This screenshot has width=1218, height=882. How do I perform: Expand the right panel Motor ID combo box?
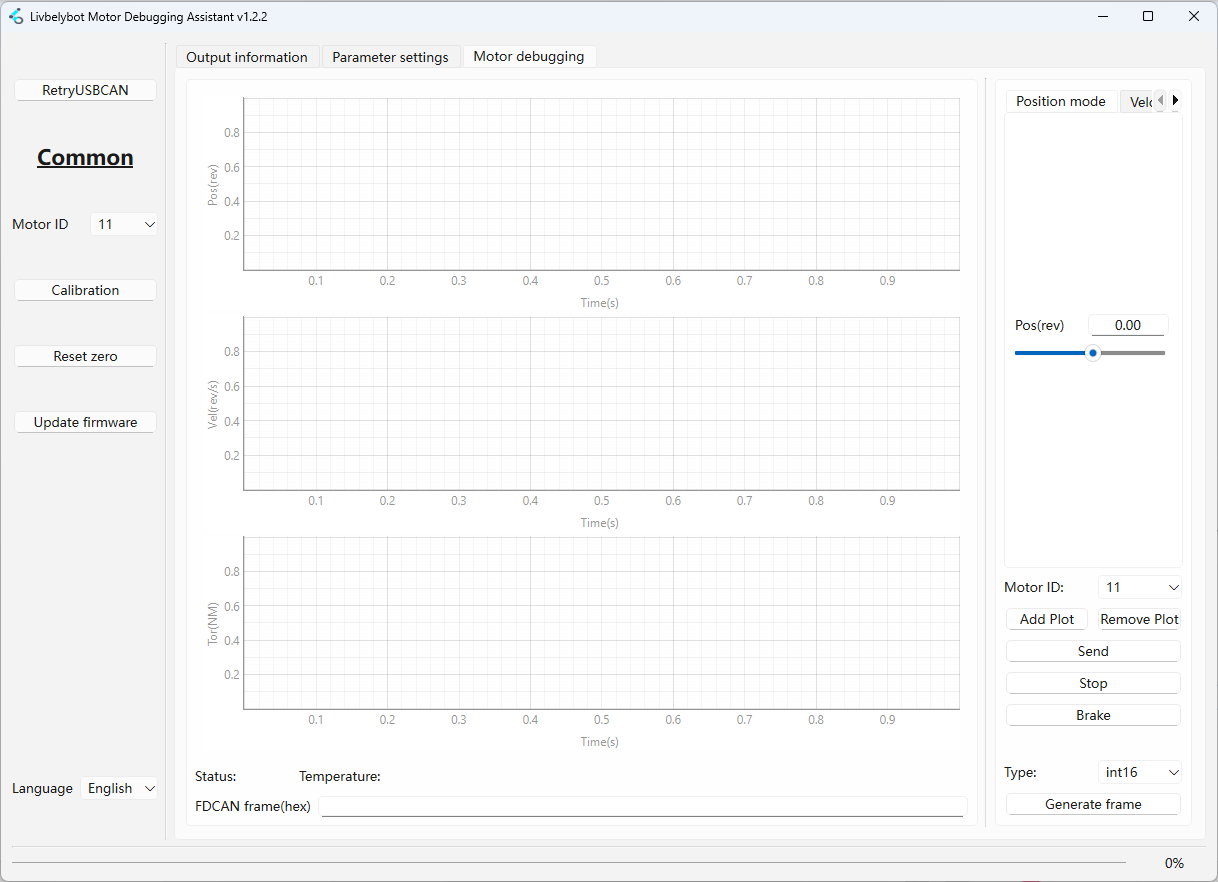(x=1140, y=588)
